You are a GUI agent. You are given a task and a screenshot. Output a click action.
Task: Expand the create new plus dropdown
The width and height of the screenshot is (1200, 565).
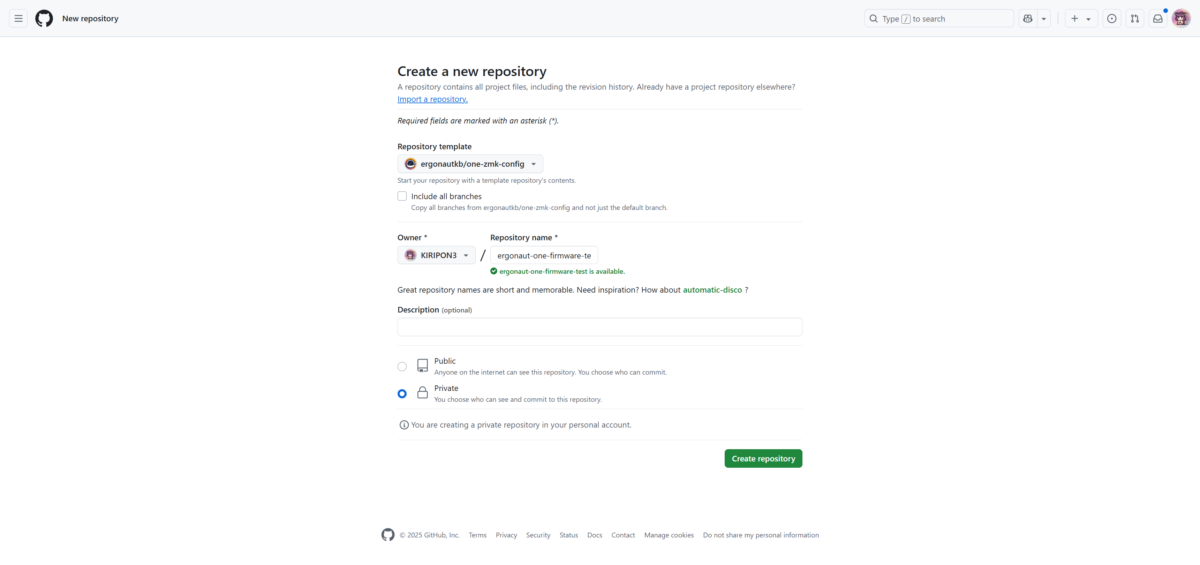pos(1080,18)
